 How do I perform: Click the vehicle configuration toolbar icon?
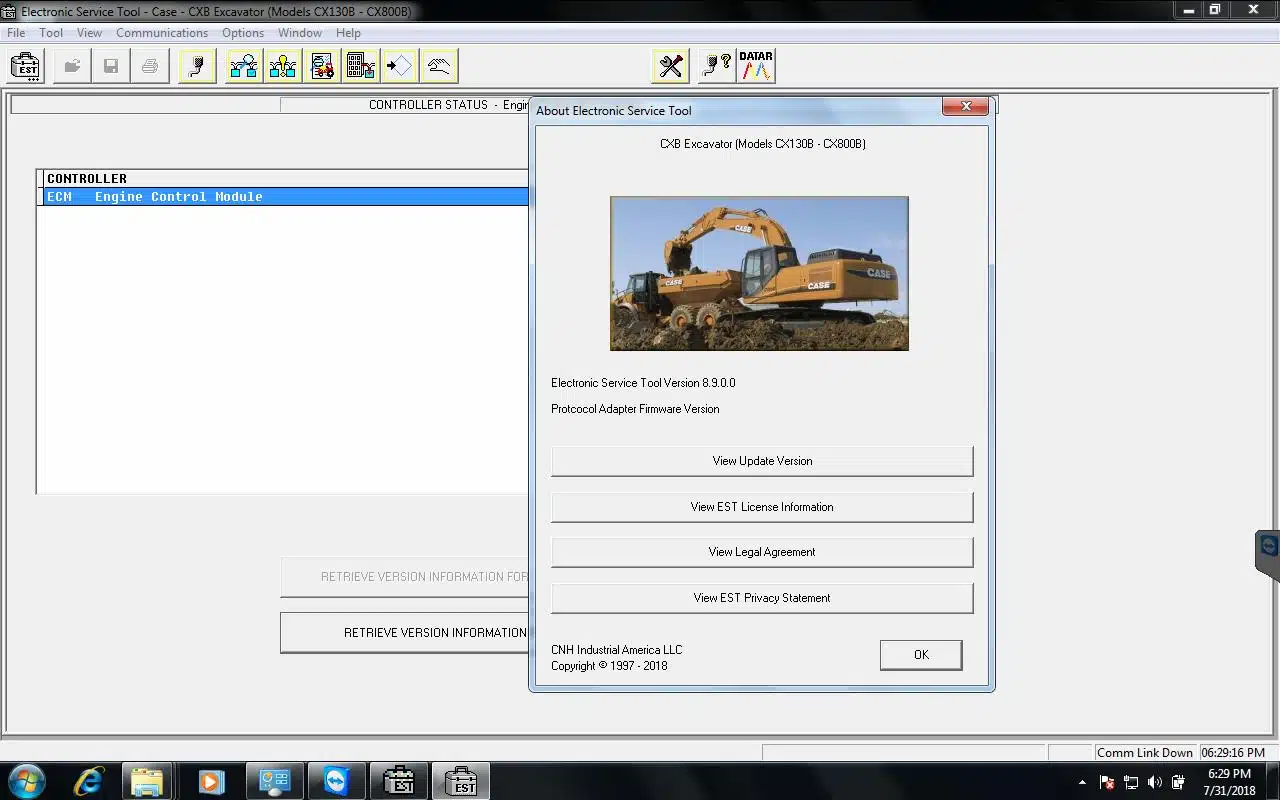322,67
